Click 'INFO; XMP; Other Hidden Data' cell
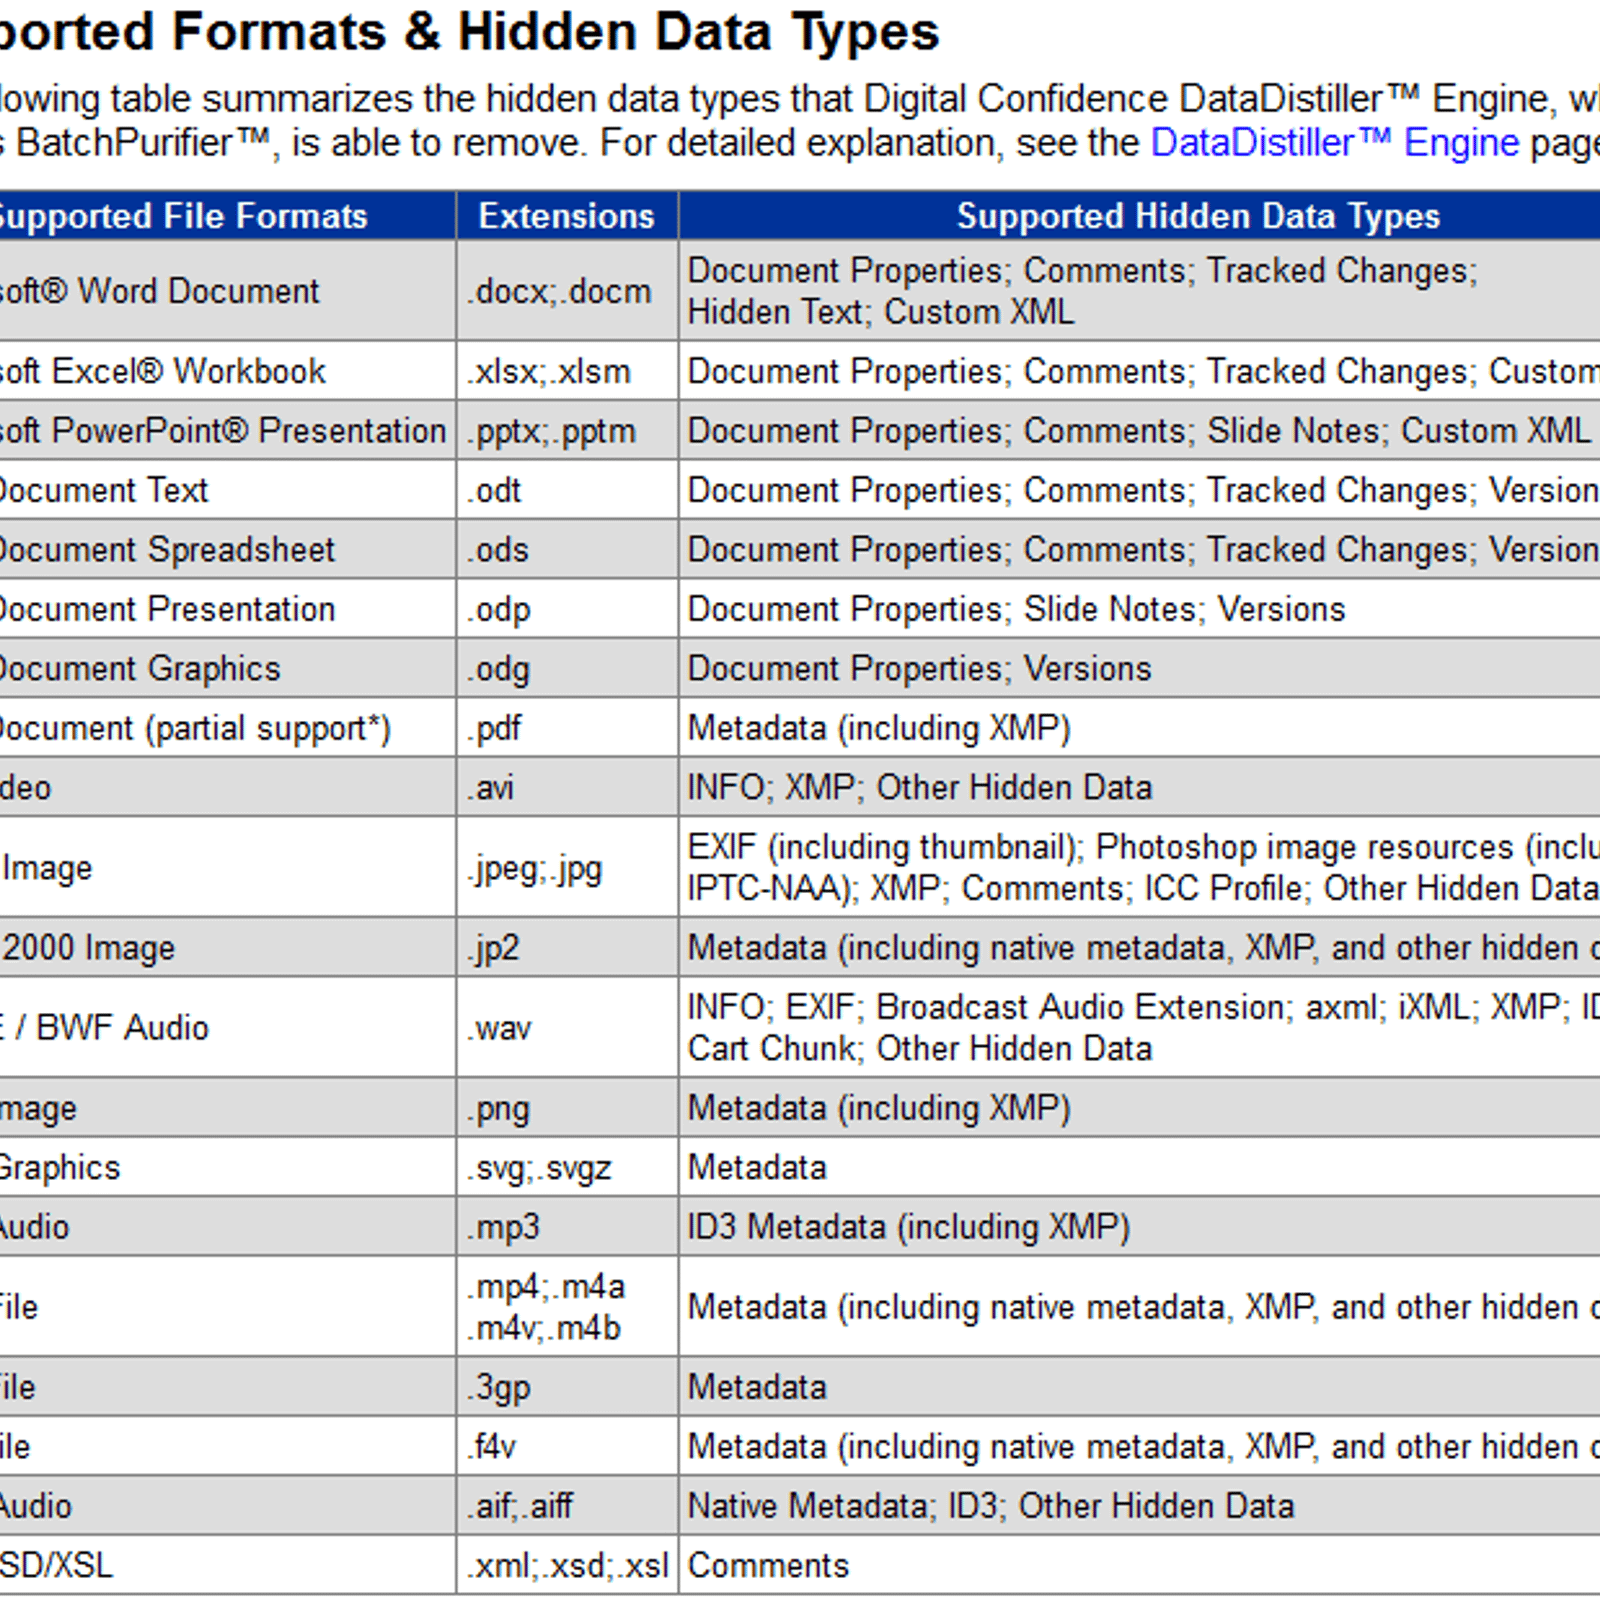 [1140, 787]
